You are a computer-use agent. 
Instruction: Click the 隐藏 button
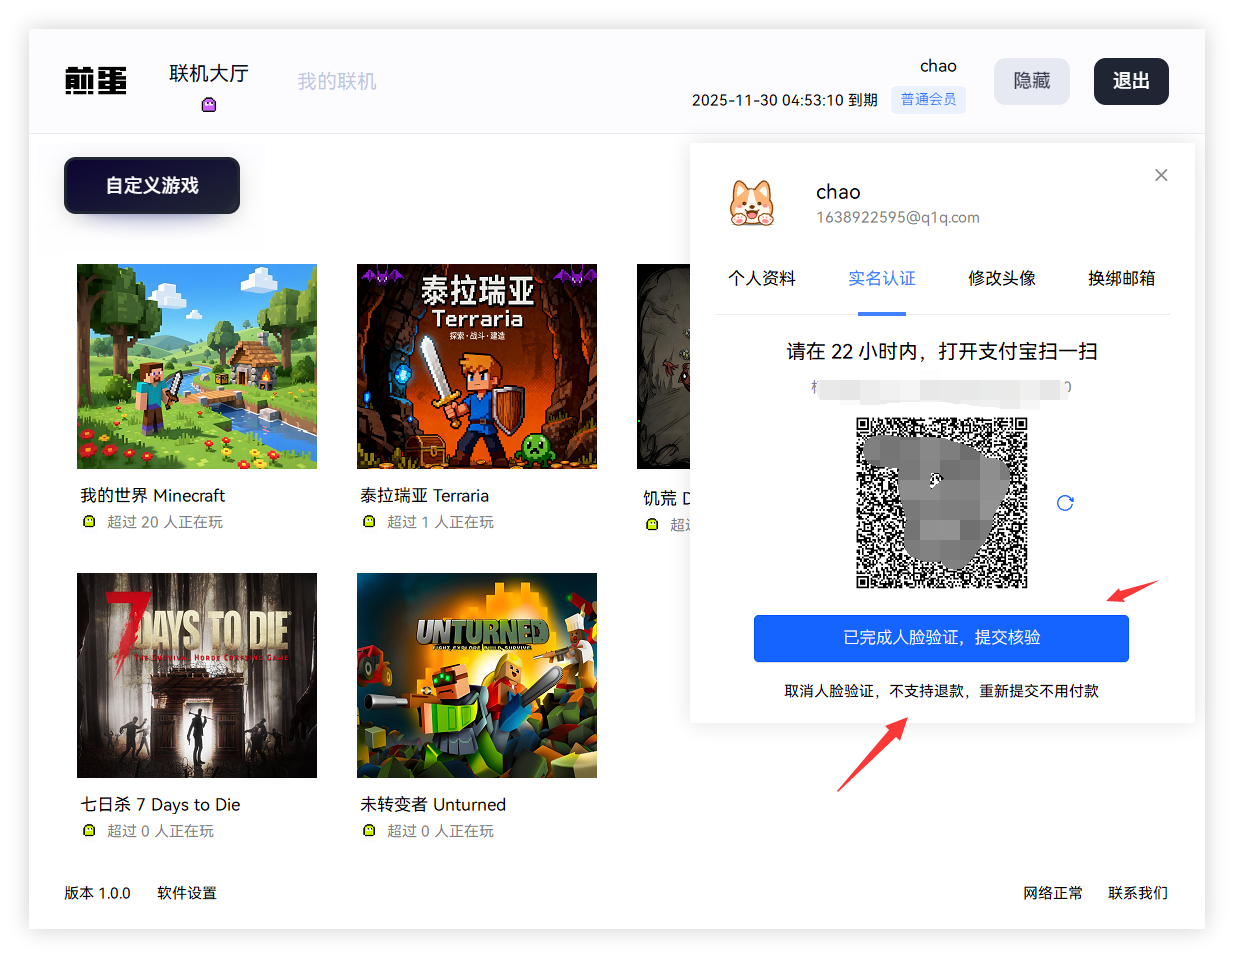tap(1031, 81)
